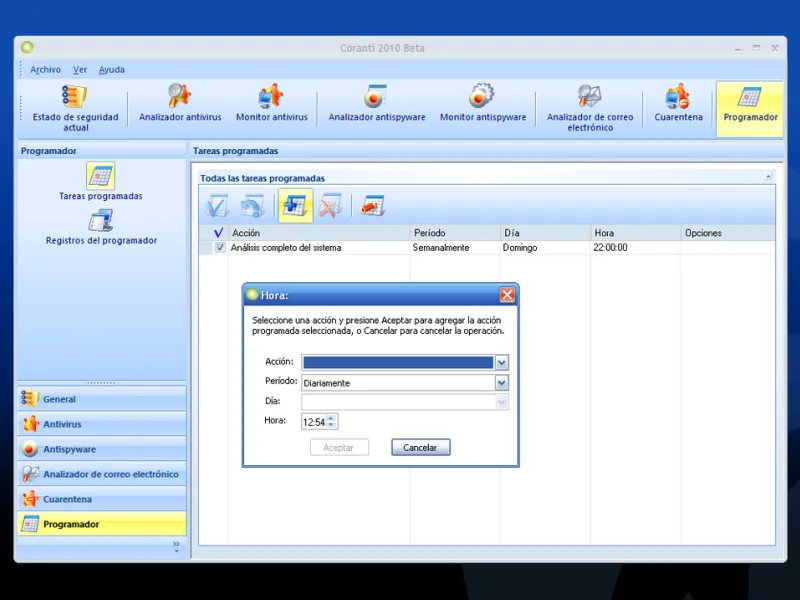Click the enable task checkmark calendar icon

(217, 206)
